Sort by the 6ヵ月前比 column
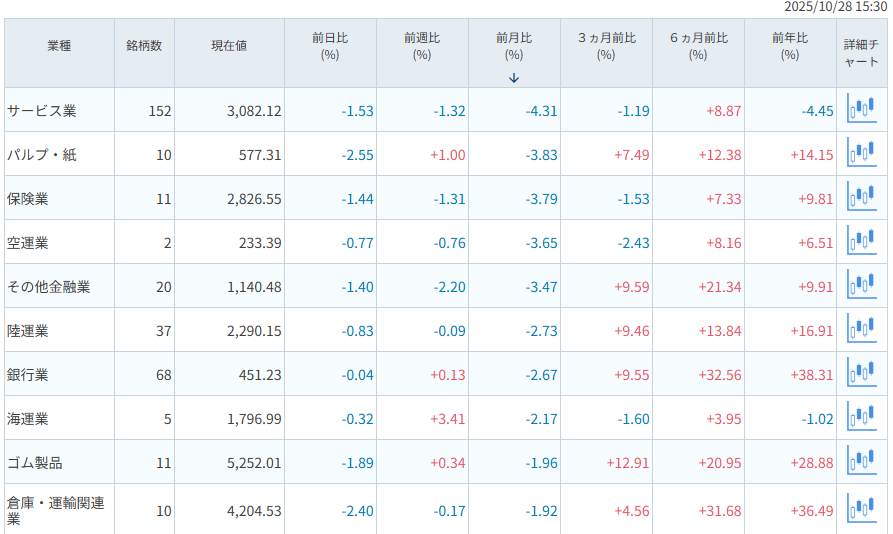 [698, 46]
